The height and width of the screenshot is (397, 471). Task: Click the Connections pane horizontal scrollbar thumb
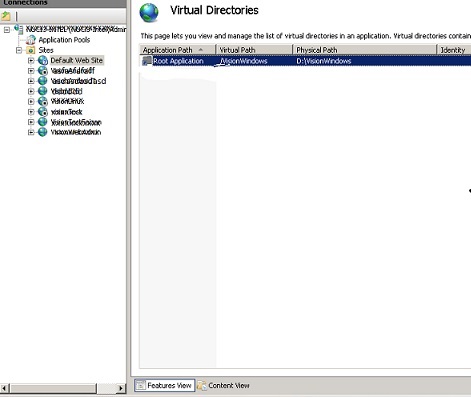(x=53, y=388)
